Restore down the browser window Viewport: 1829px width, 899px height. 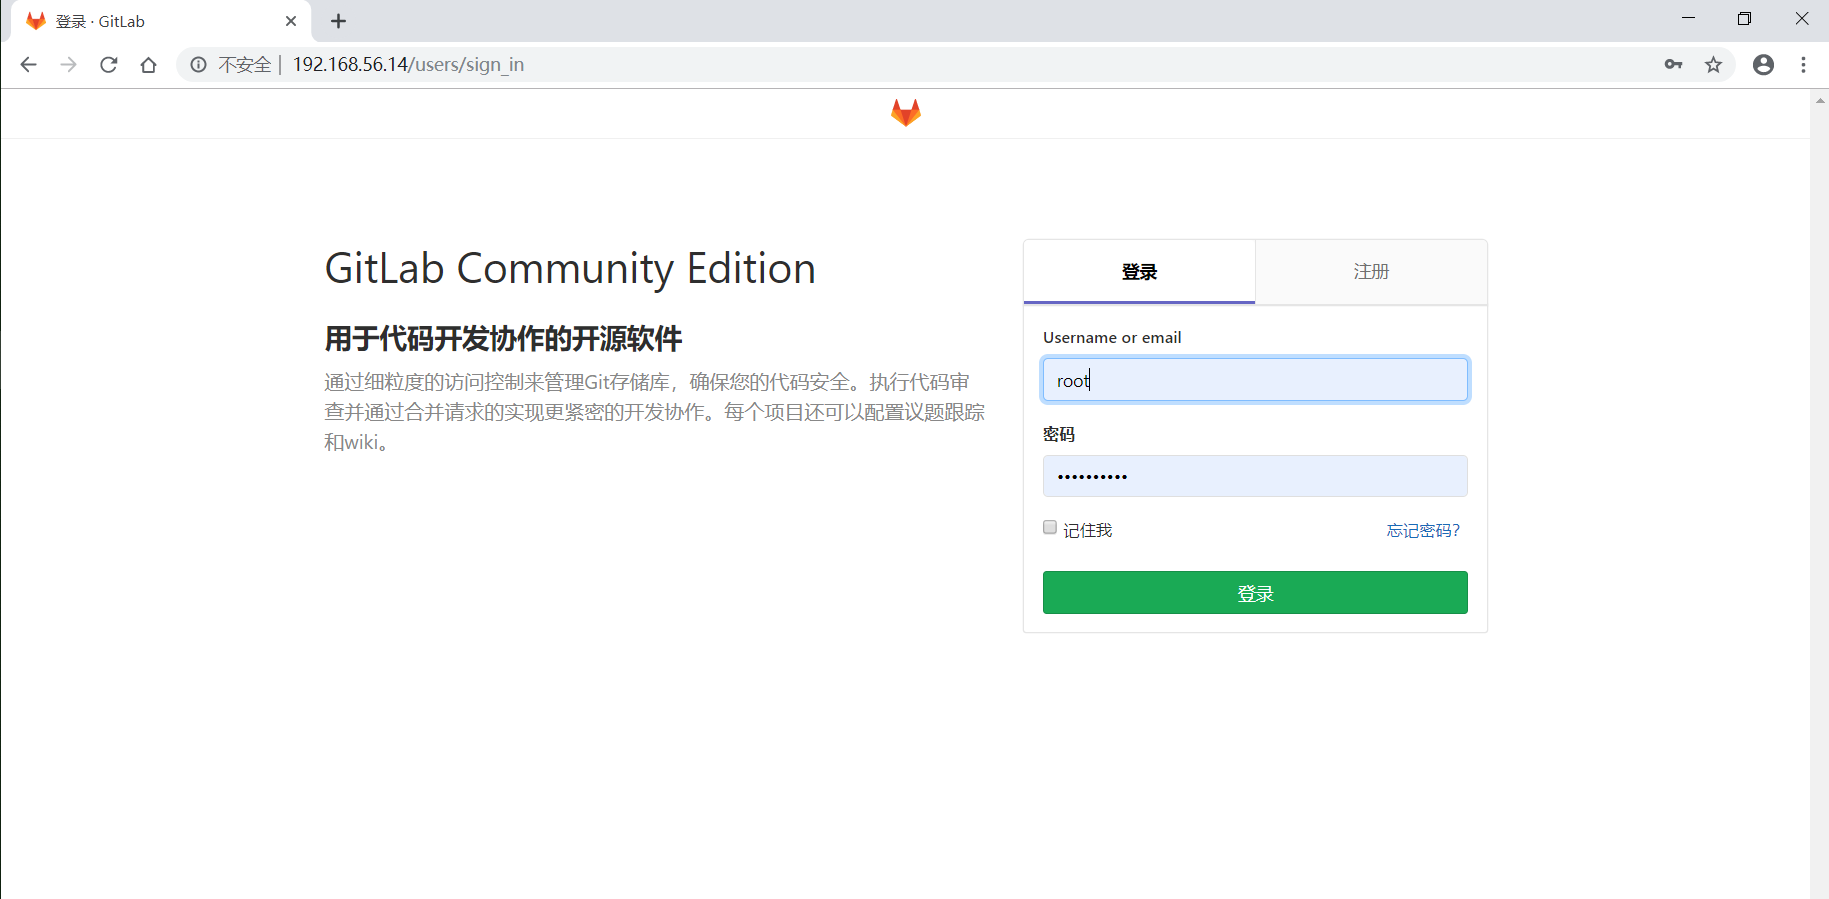point(1745,18)
